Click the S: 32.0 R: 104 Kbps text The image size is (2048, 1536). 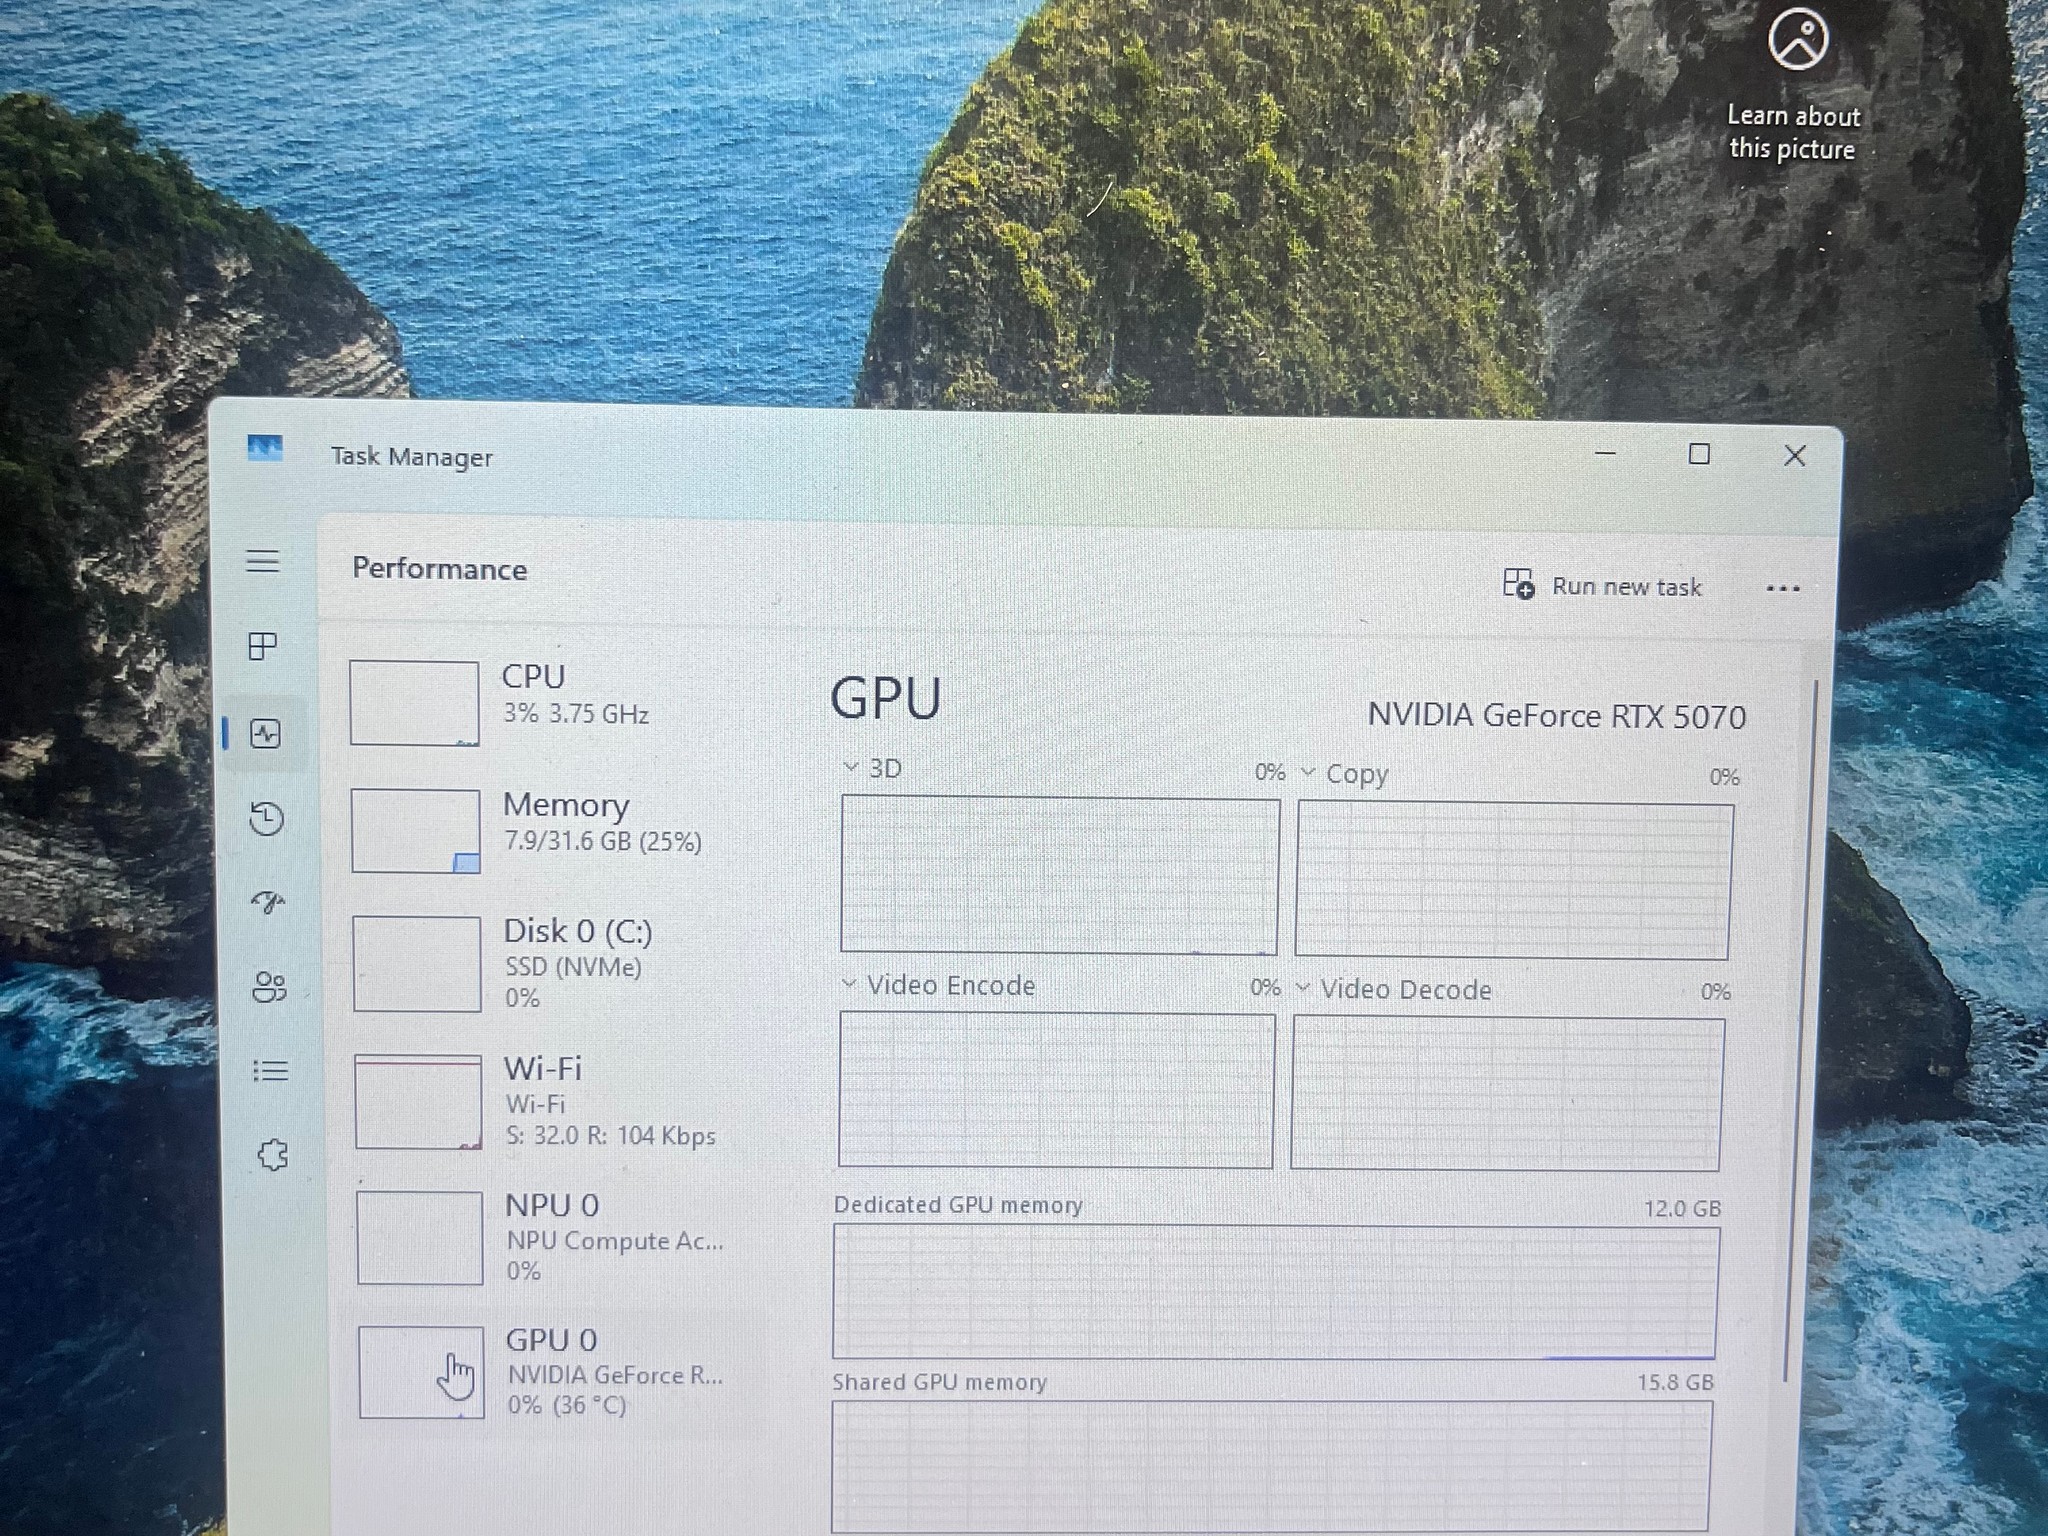click(x=611, y=1136)
